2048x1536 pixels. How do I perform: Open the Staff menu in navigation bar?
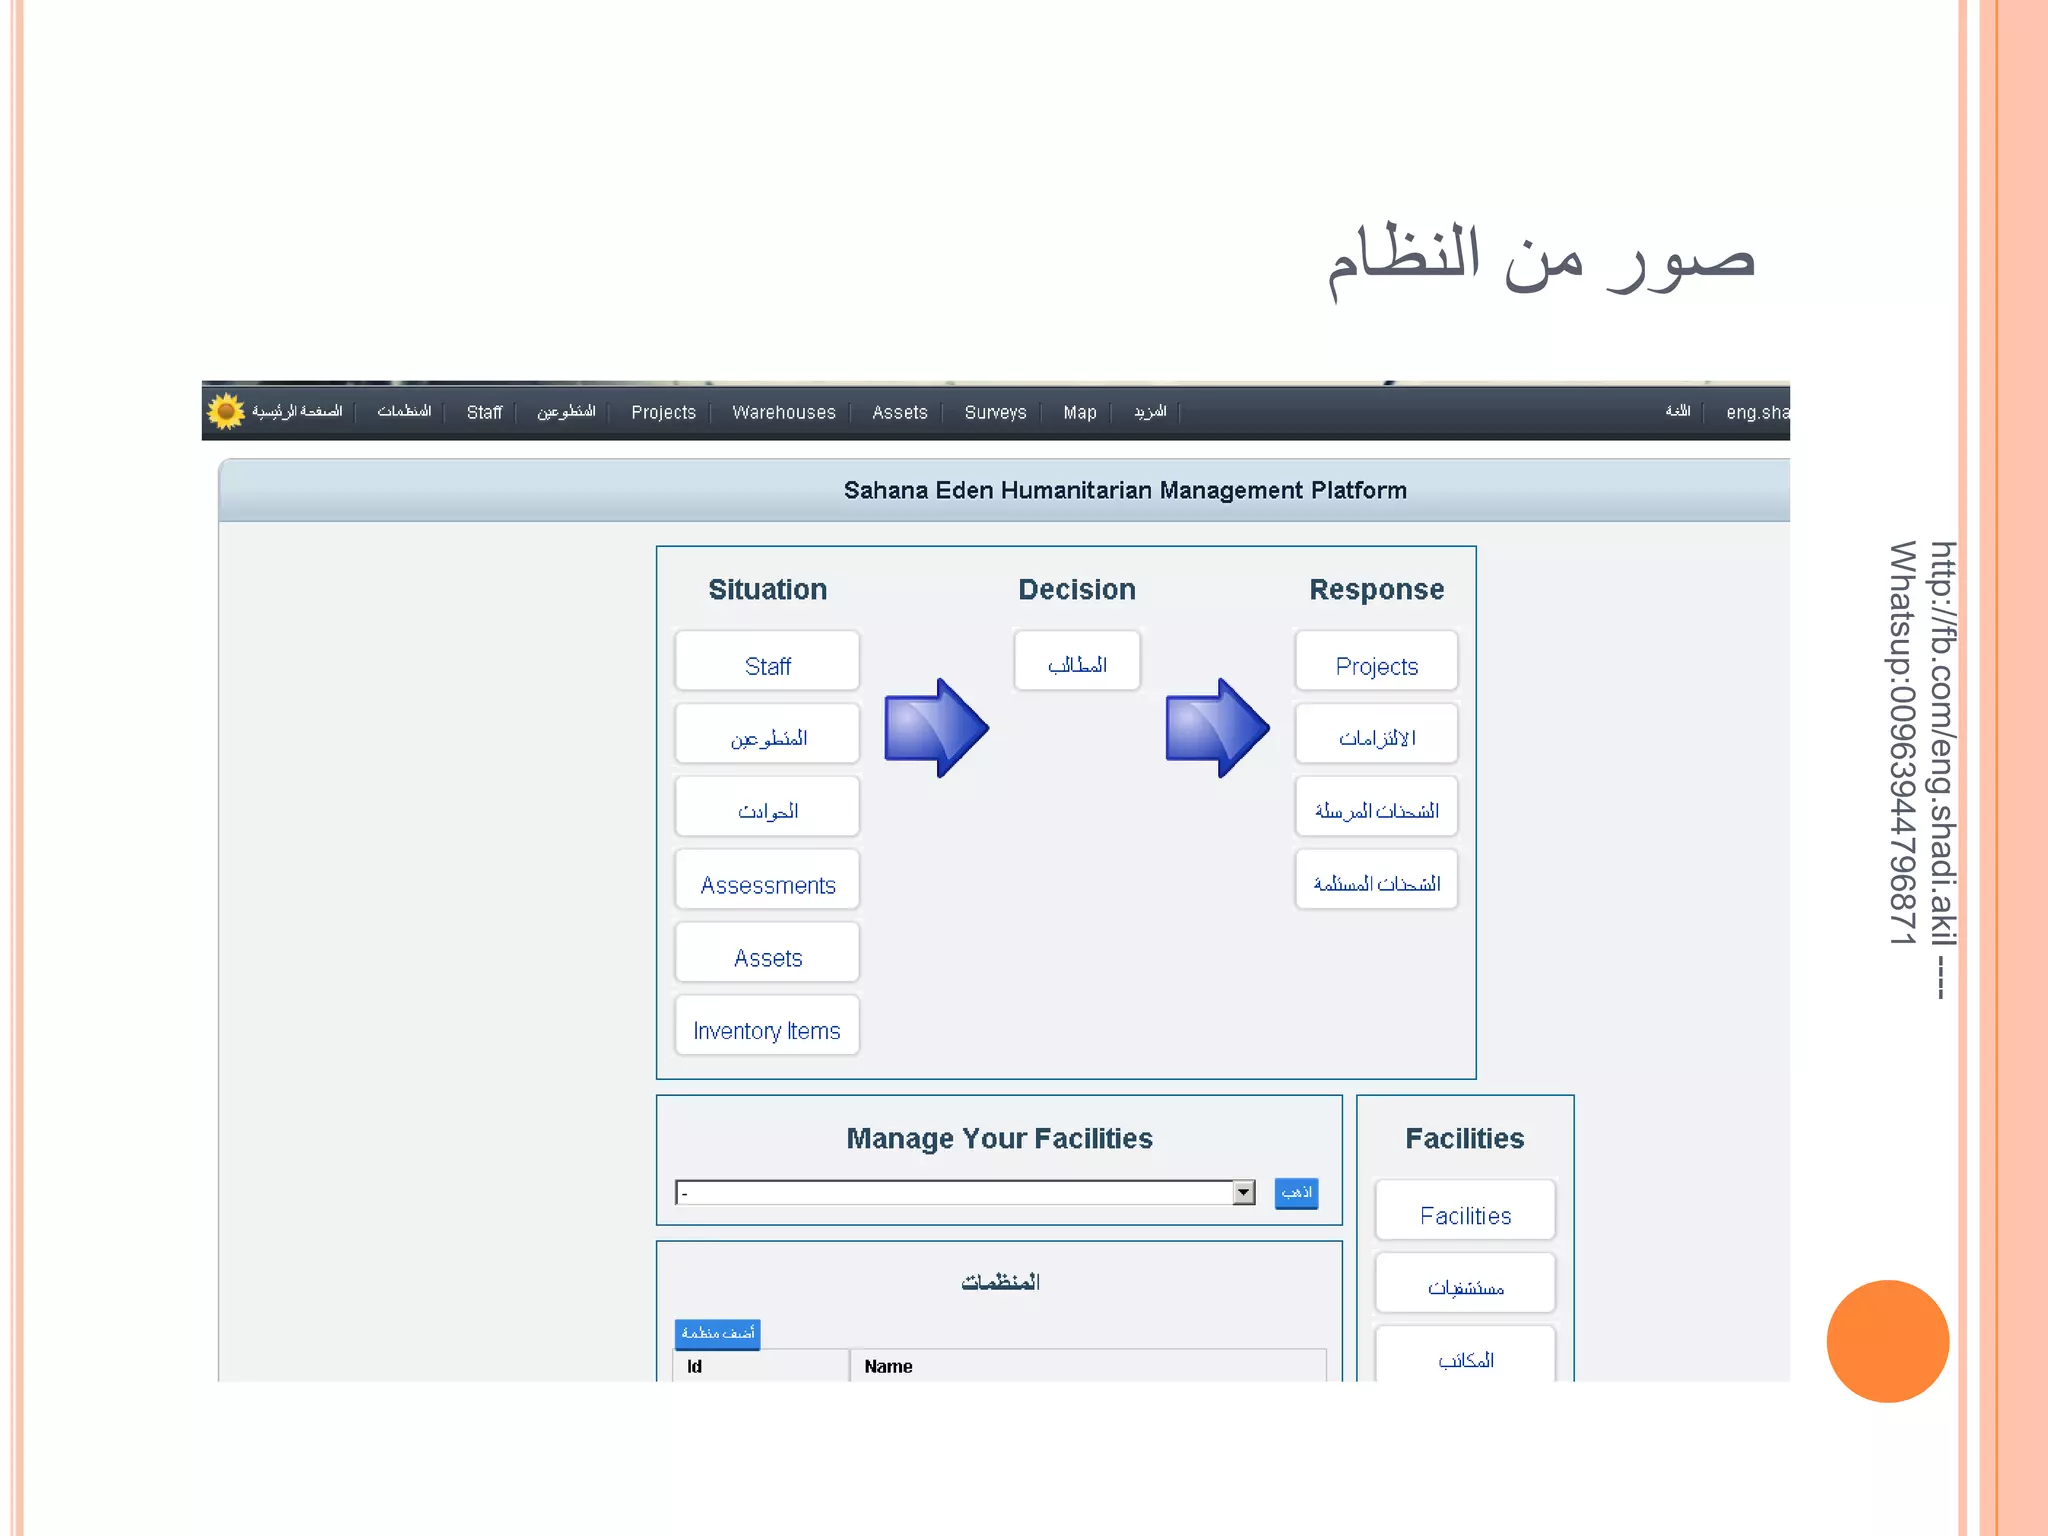(x=484, y=412)
